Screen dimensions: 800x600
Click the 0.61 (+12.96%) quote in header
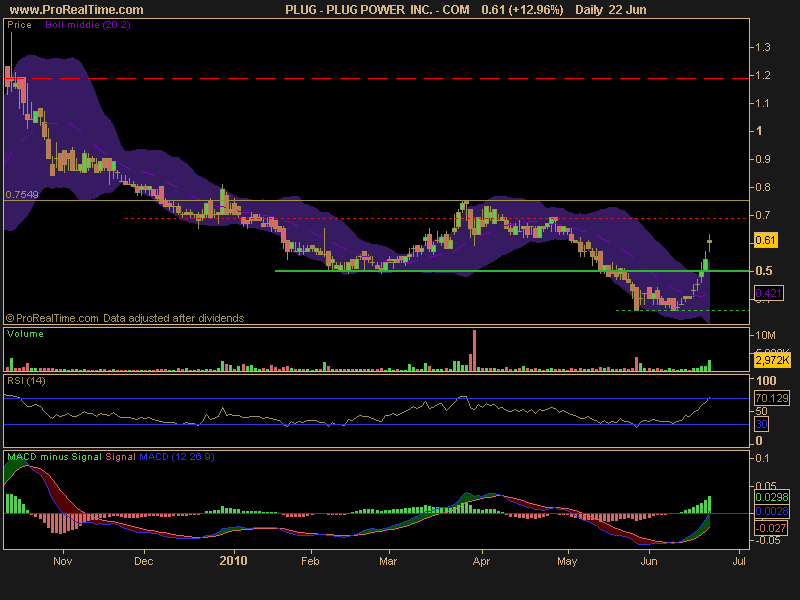click(522, 10)
